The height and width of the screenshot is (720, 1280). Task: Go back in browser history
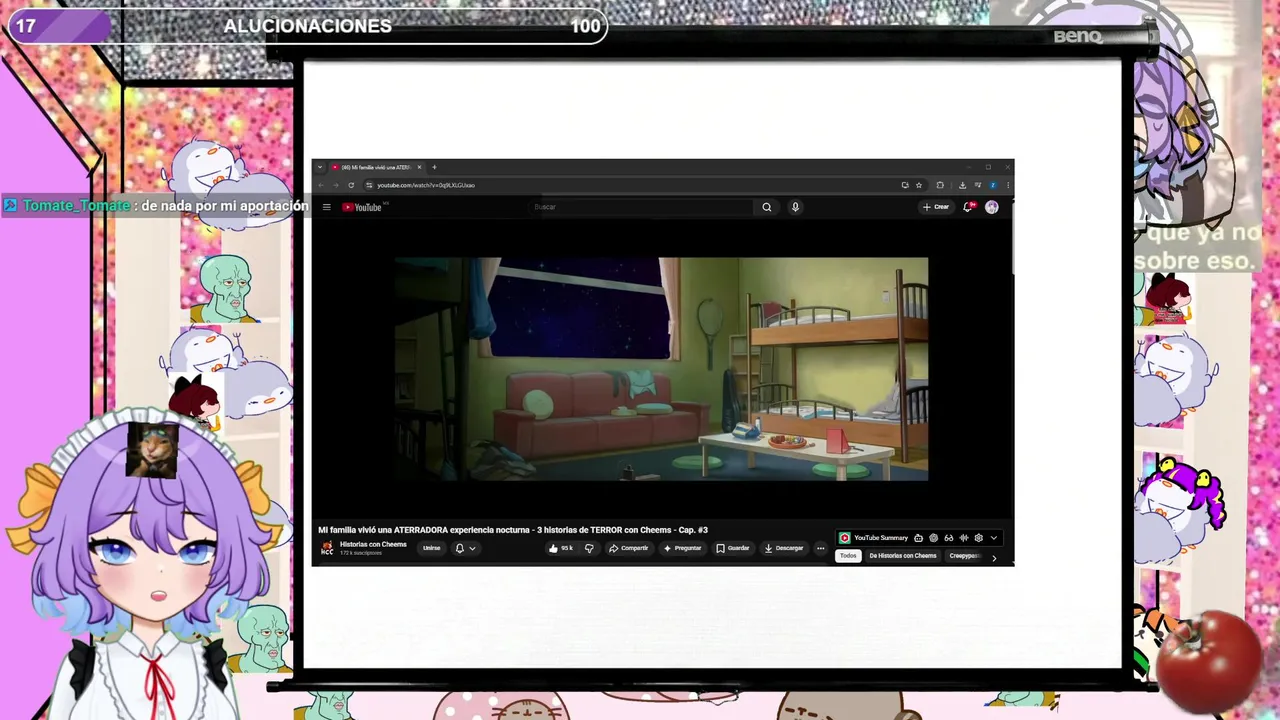321,185
